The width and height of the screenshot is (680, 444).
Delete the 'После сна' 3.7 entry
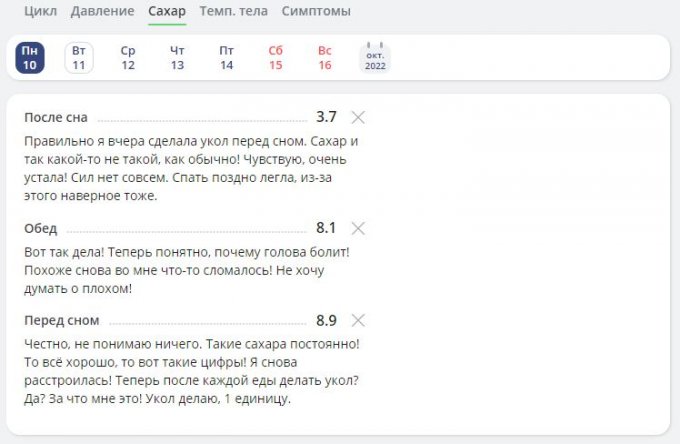click(x=359, y=117)
